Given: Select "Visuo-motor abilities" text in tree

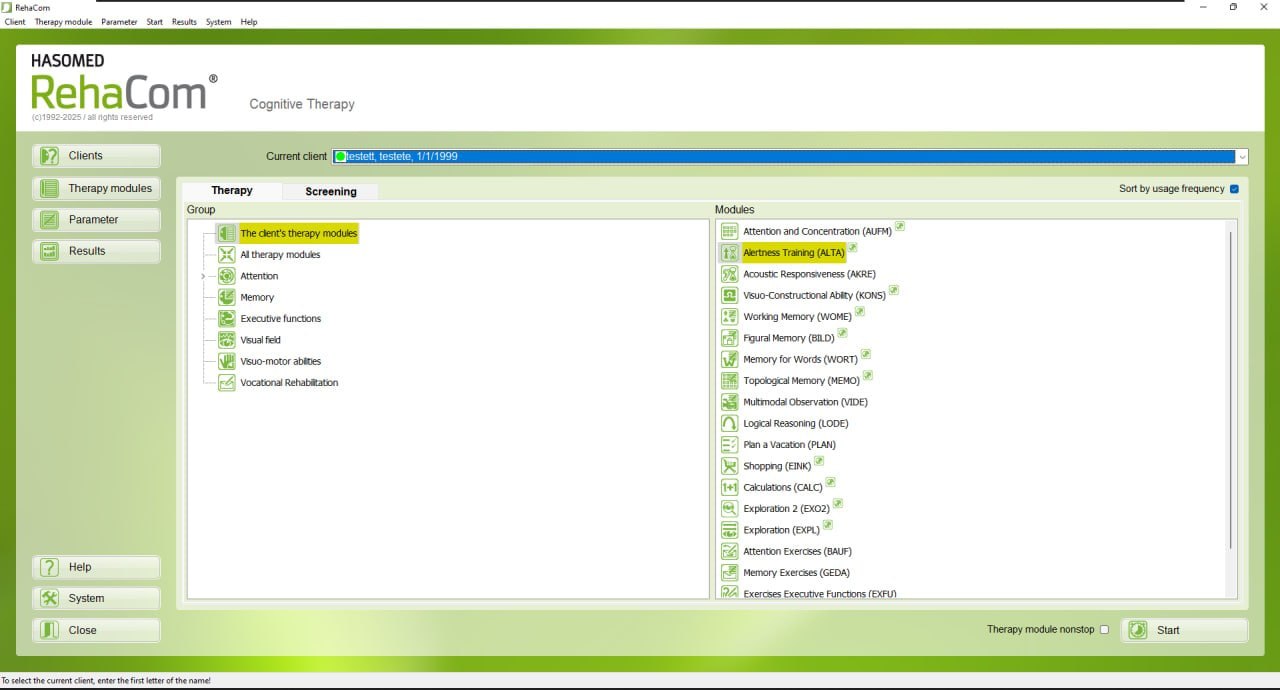Looking at the screenshot, I should coord(281,361).
